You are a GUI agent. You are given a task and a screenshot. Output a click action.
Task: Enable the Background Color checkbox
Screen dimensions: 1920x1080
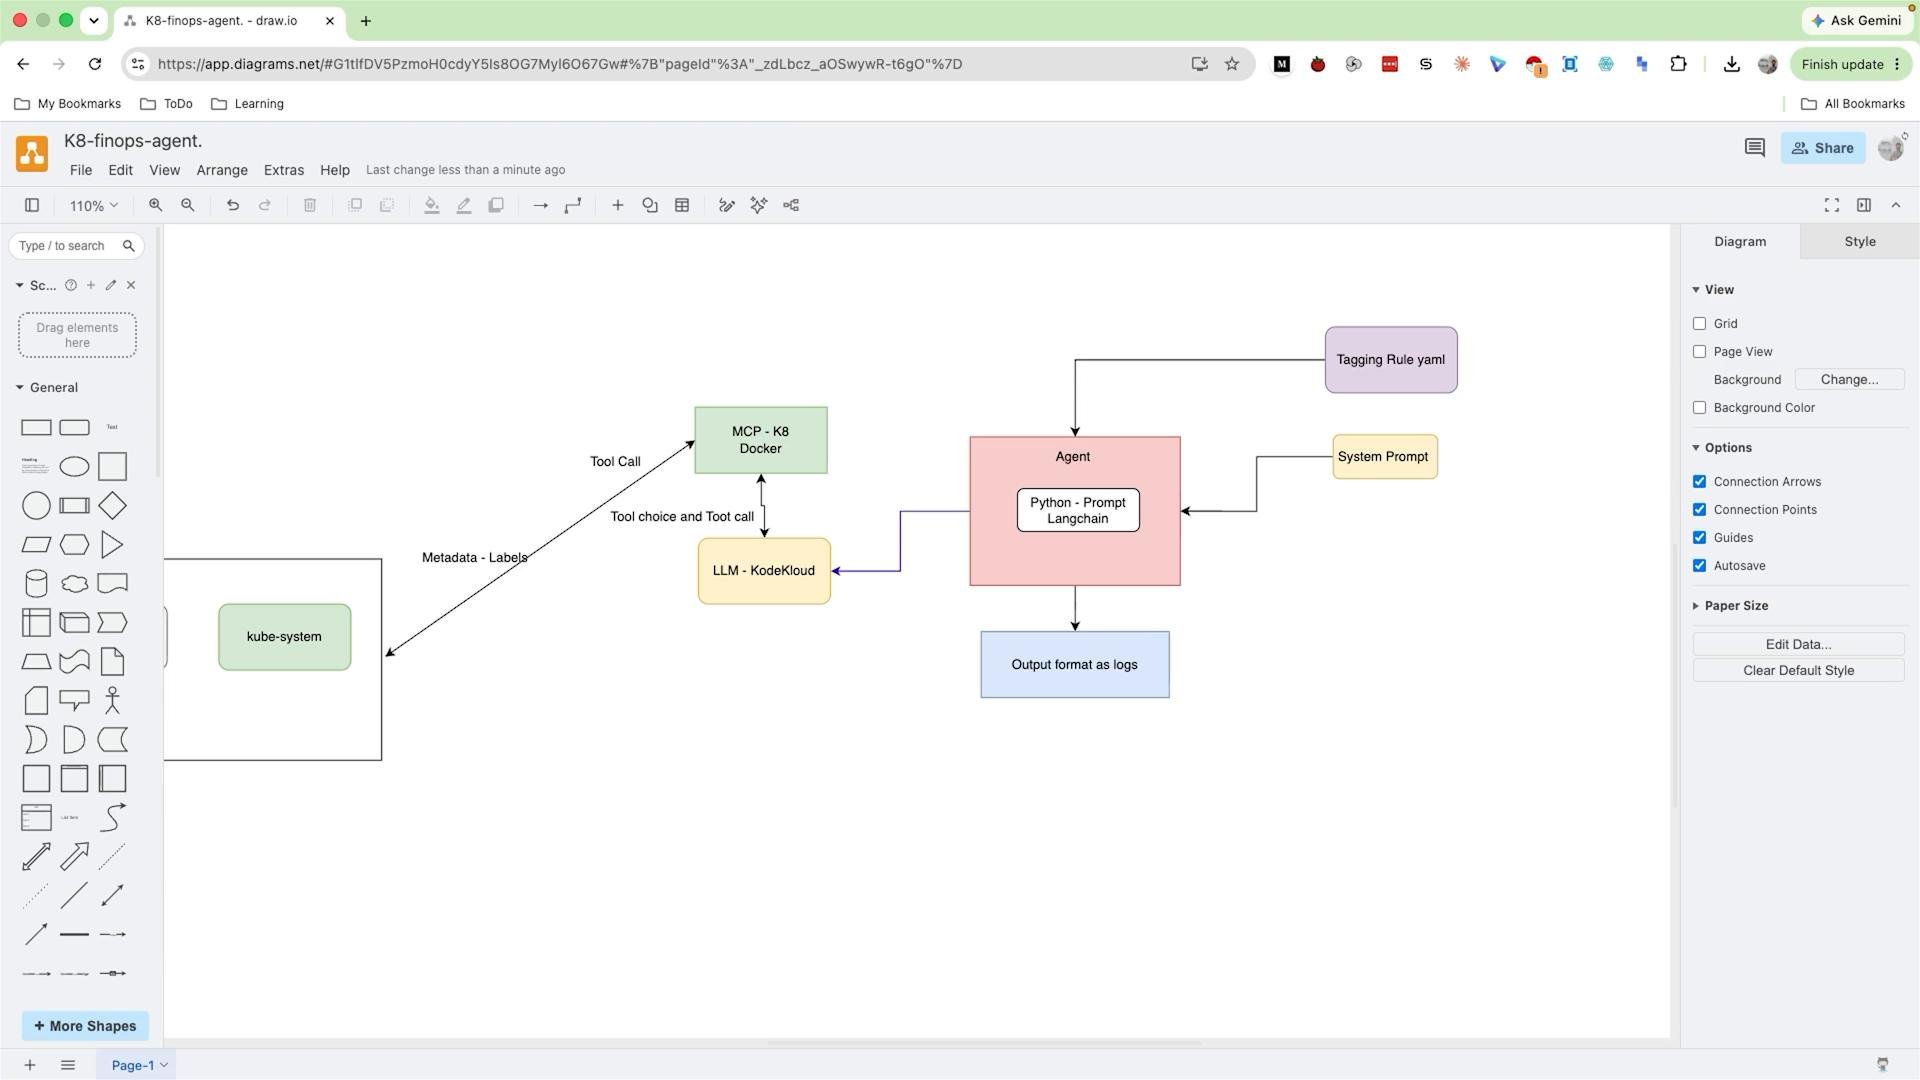coord(1699,407)
